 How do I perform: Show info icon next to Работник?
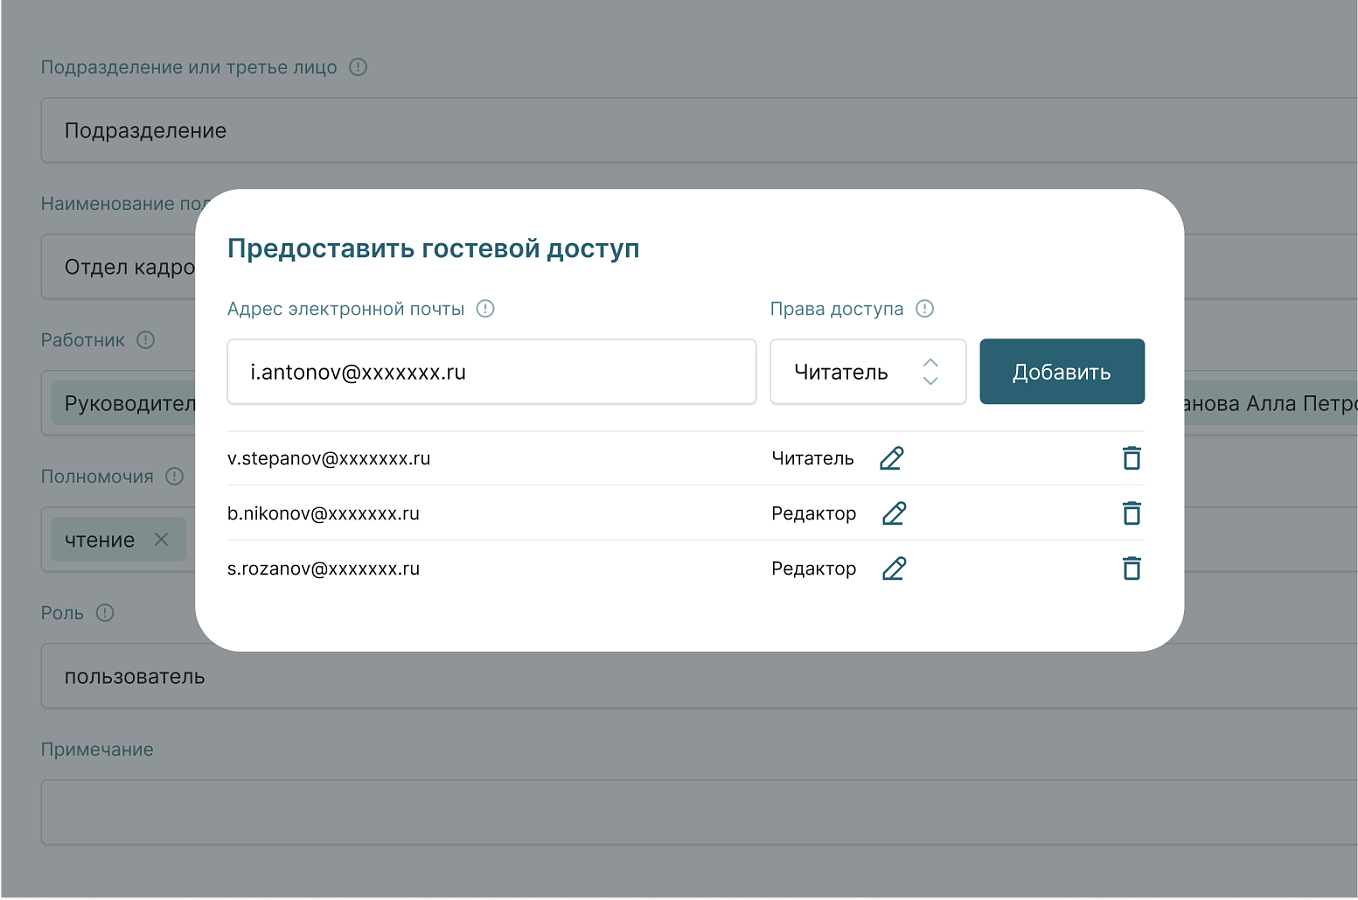pos(146,340)
